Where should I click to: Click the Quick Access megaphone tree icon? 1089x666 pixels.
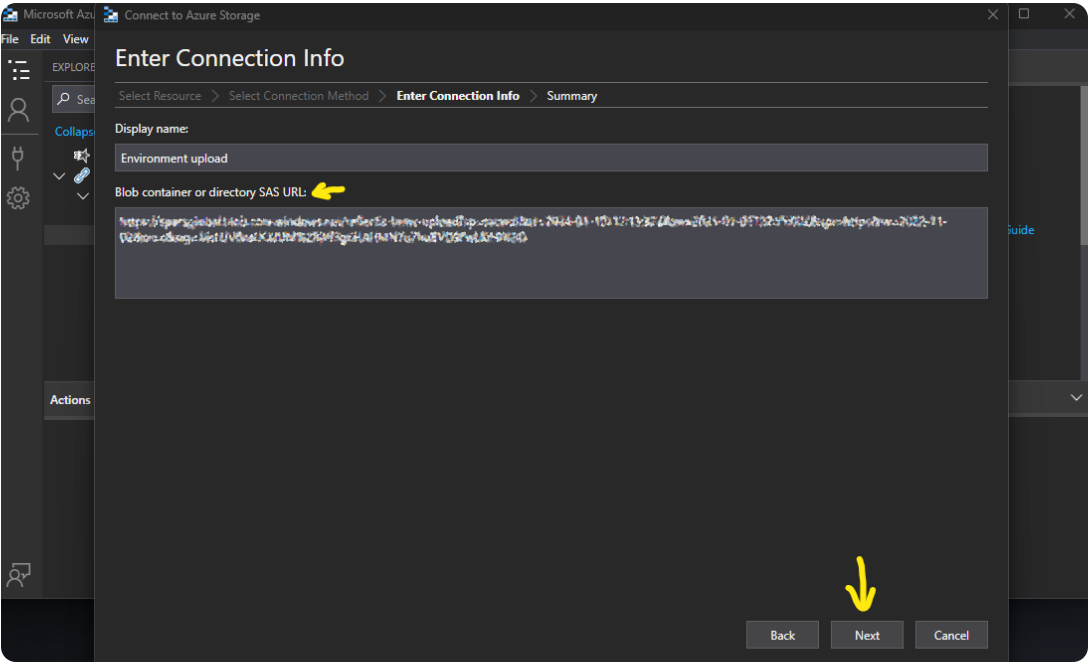coord(82,156)
